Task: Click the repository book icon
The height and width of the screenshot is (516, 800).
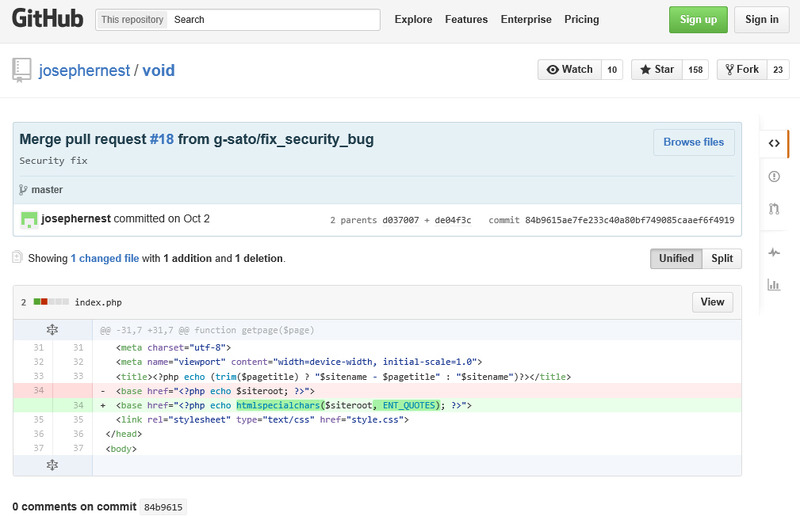Action: click(x=21, y=70)
